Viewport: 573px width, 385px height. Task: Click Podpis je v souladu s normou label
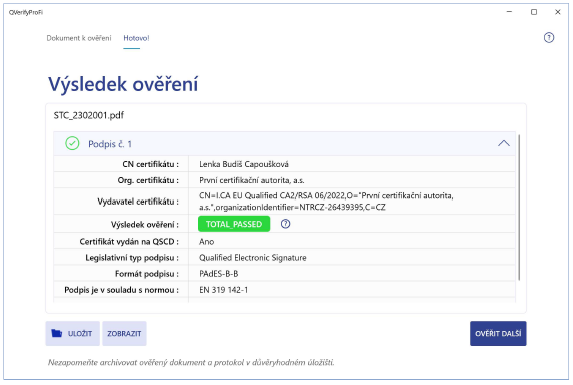[x=121, y=290]
